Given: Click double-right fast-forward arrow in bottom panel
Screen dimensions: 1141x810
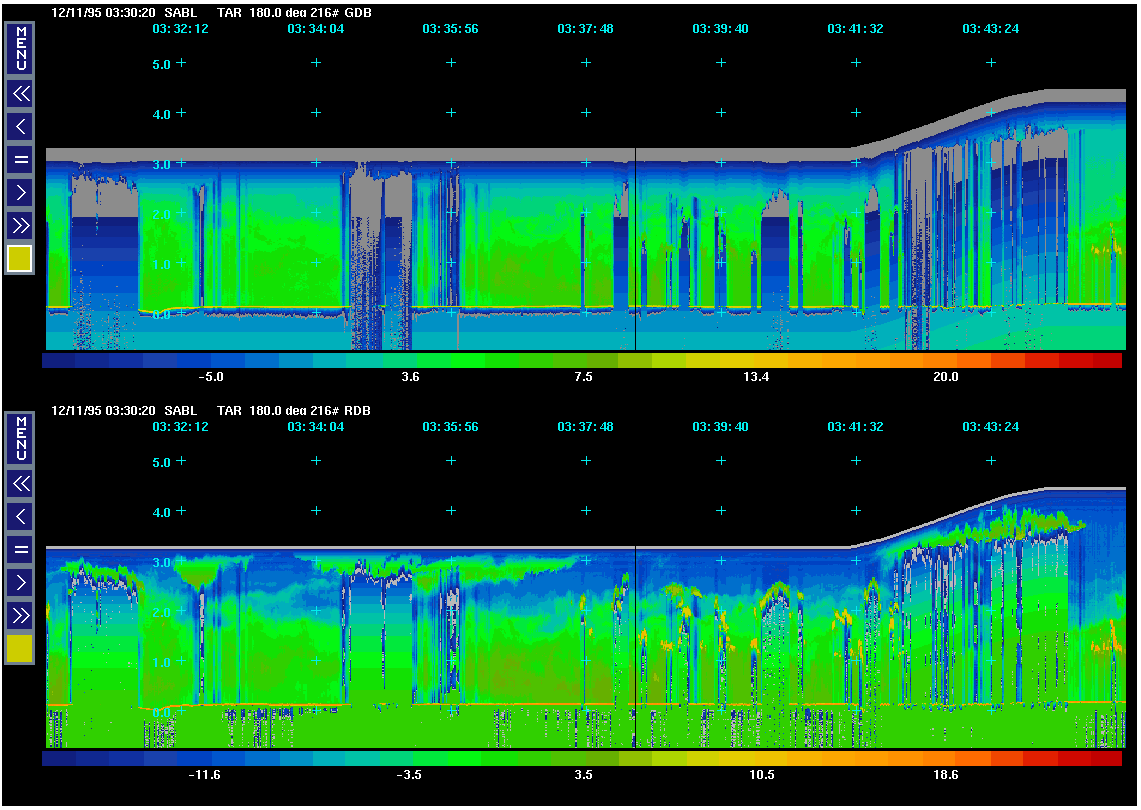Looking at the screenshot, I should (20, 614).
